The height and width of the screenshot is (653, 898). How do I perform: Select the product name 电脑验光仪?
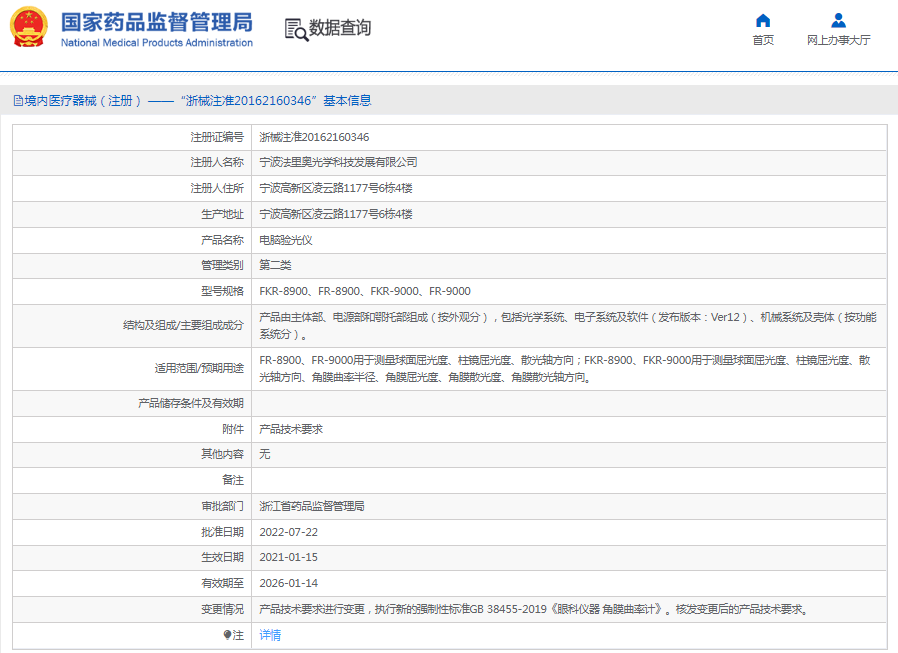pyautogui.click(x=286, y=240)
